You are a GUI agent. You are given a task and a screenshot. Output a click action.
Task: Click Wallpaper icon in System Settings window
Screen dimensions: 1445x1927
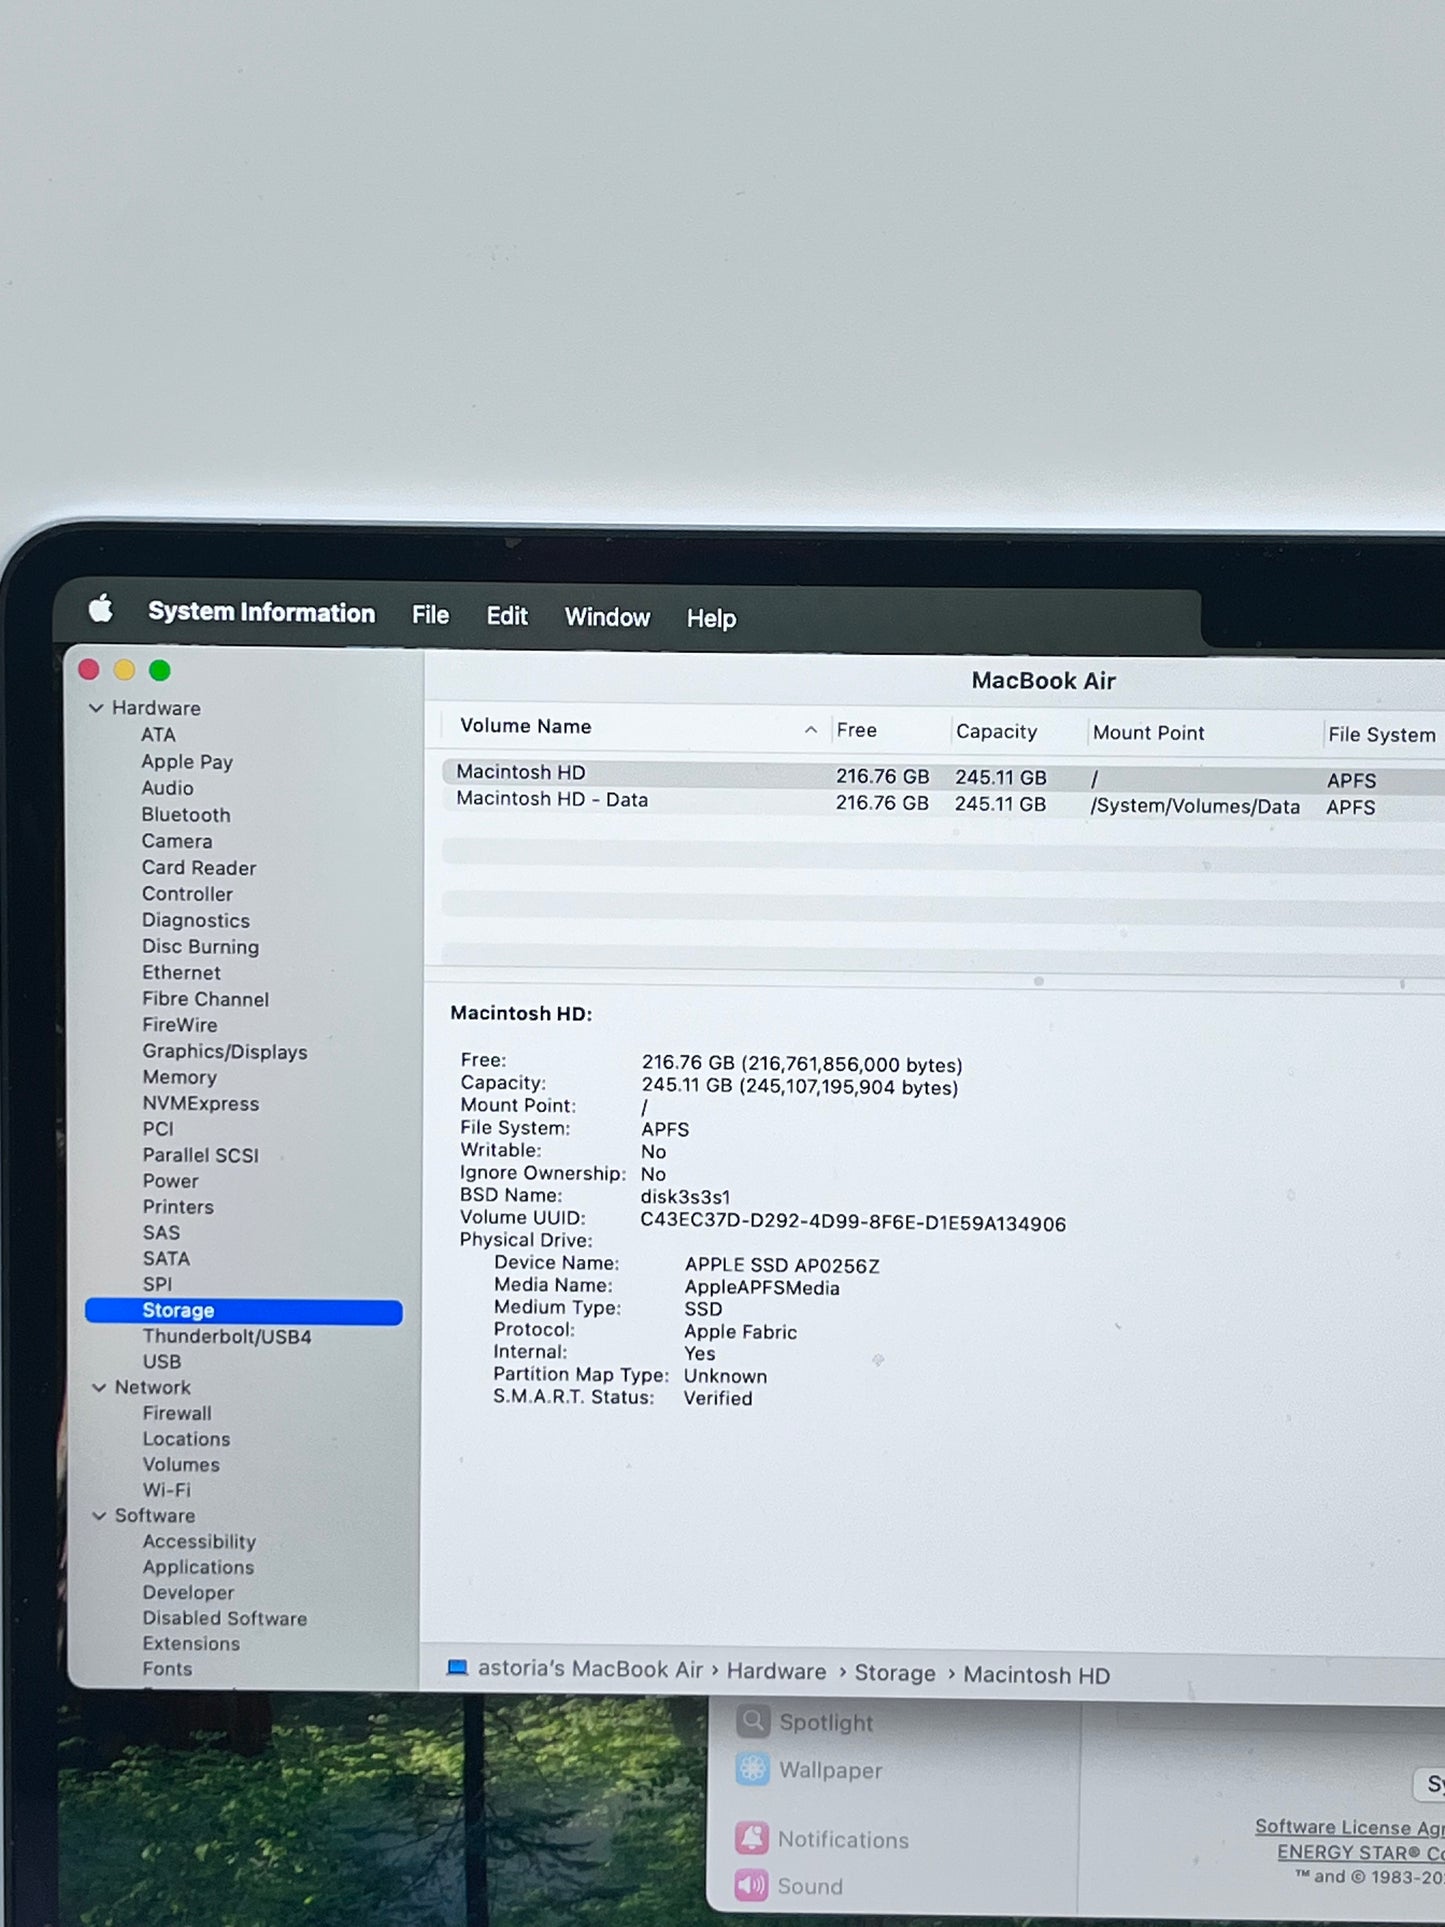point(753,1769)
